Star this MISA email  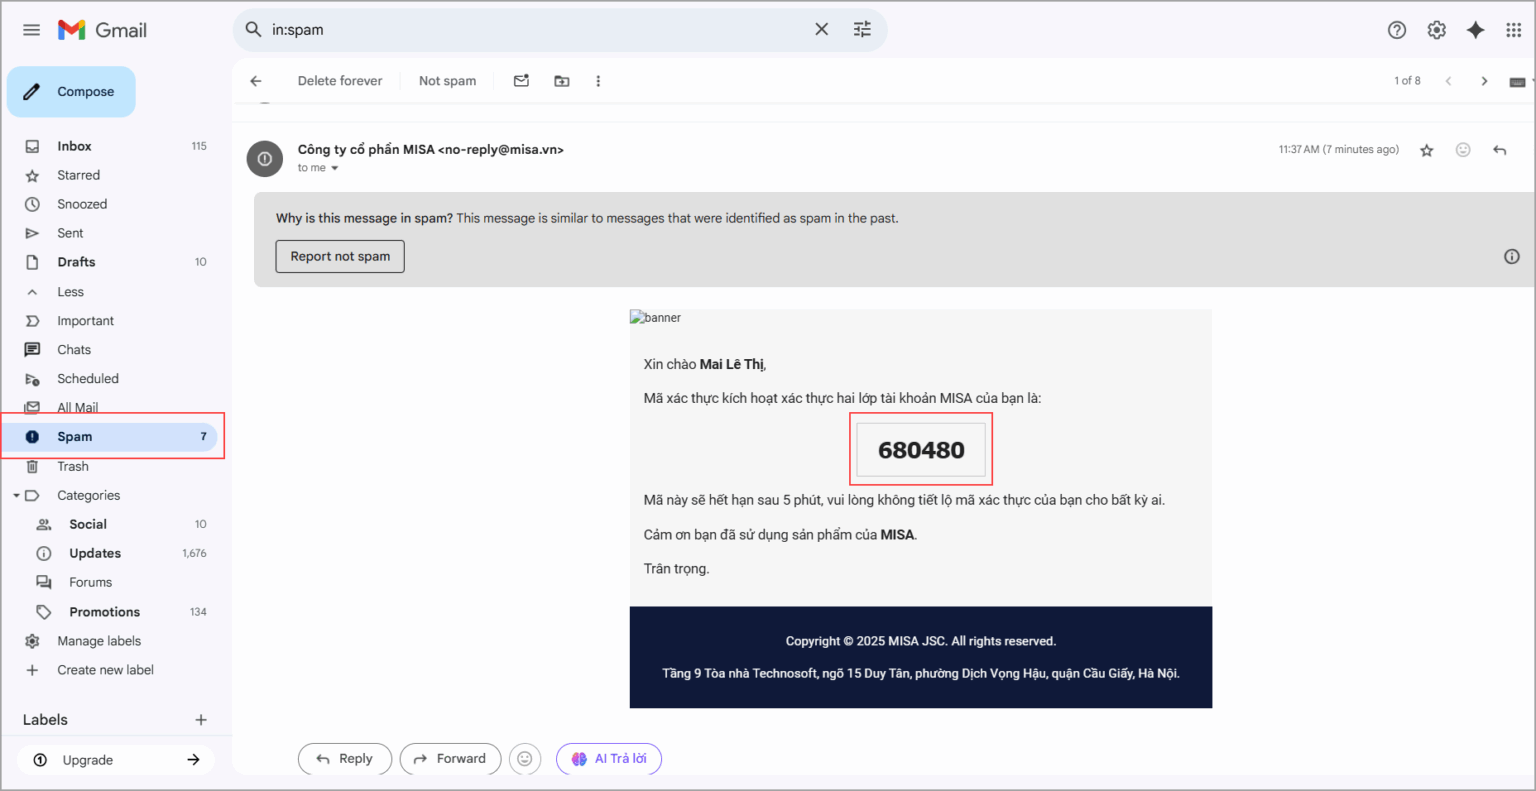point(1426,150)
